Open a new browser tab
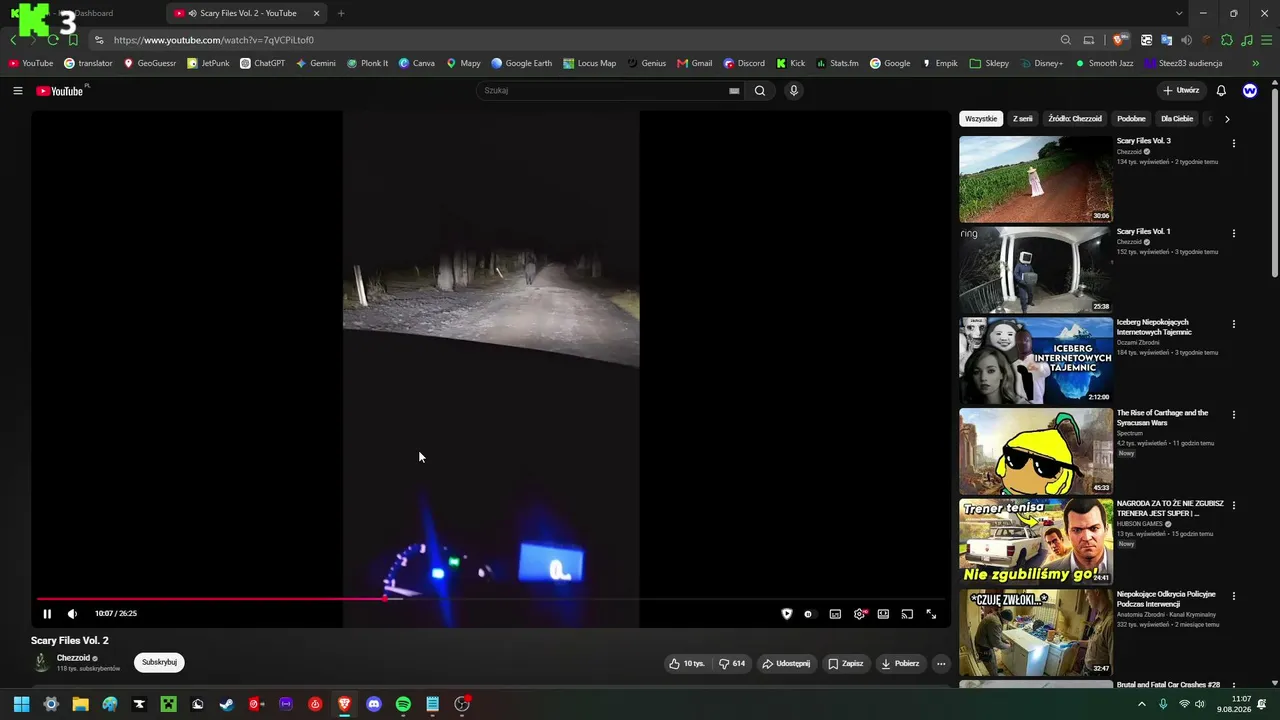Image resolution: width=1280 pixels, height=720 pixels. [x=341, y=13]
